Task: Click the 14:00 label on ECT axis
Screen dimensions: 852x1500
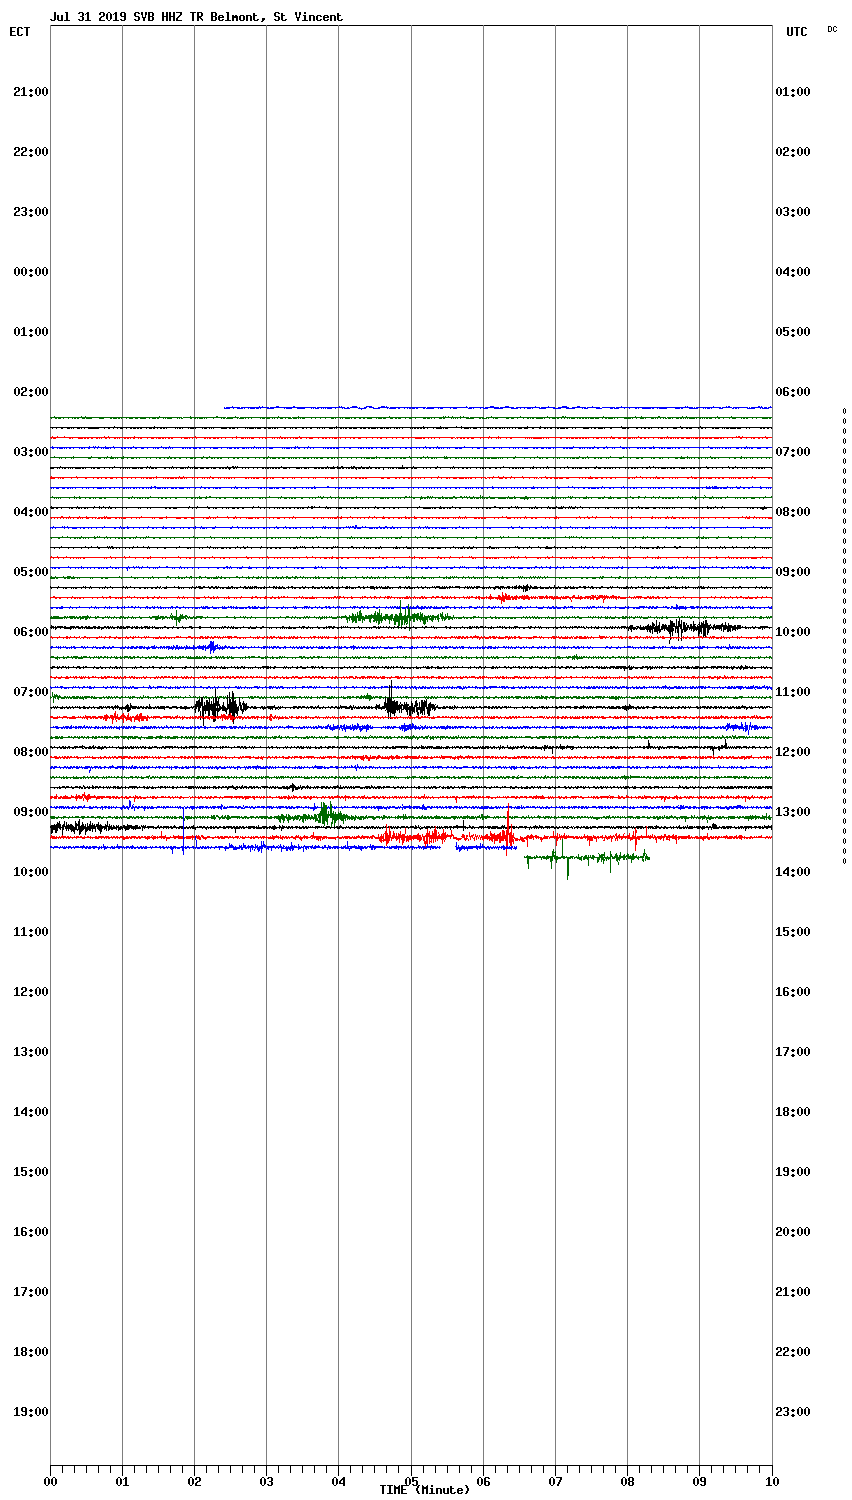Action: click(31, 1112)
